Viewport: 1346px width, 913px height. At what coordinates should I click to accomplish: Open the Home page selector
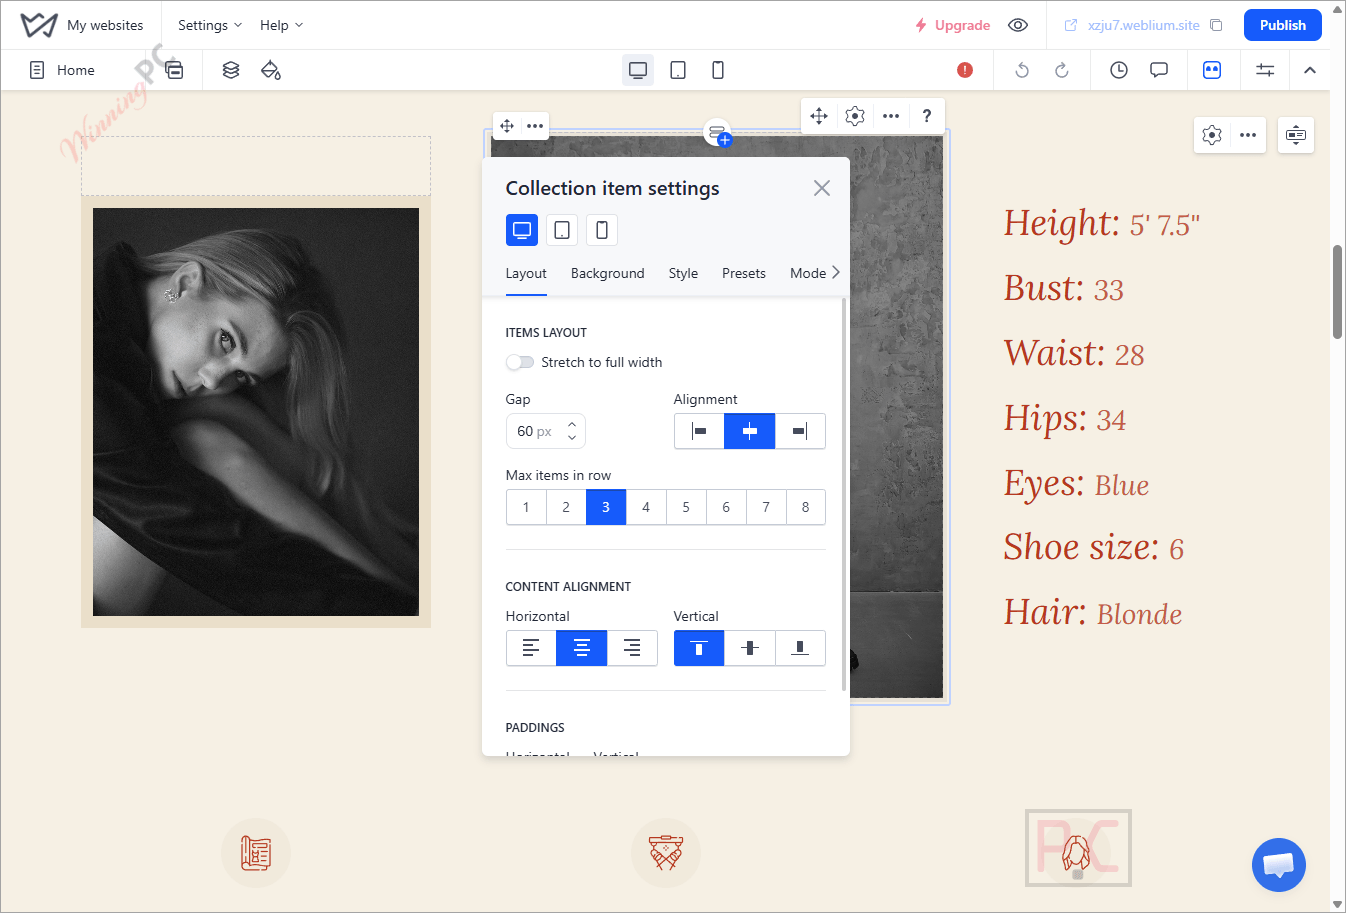62,70
